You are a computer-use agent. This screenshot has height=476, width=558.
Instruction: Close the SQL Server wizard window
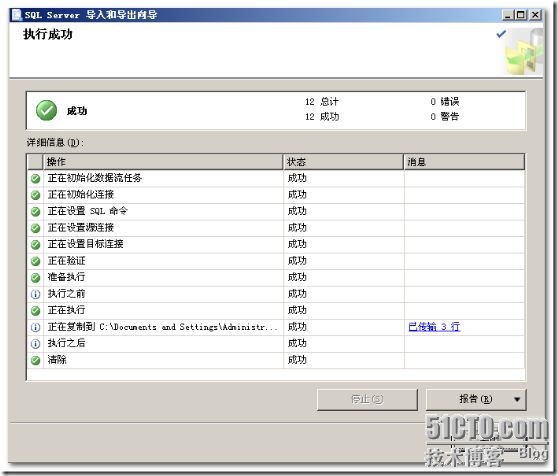coord(535,15)
